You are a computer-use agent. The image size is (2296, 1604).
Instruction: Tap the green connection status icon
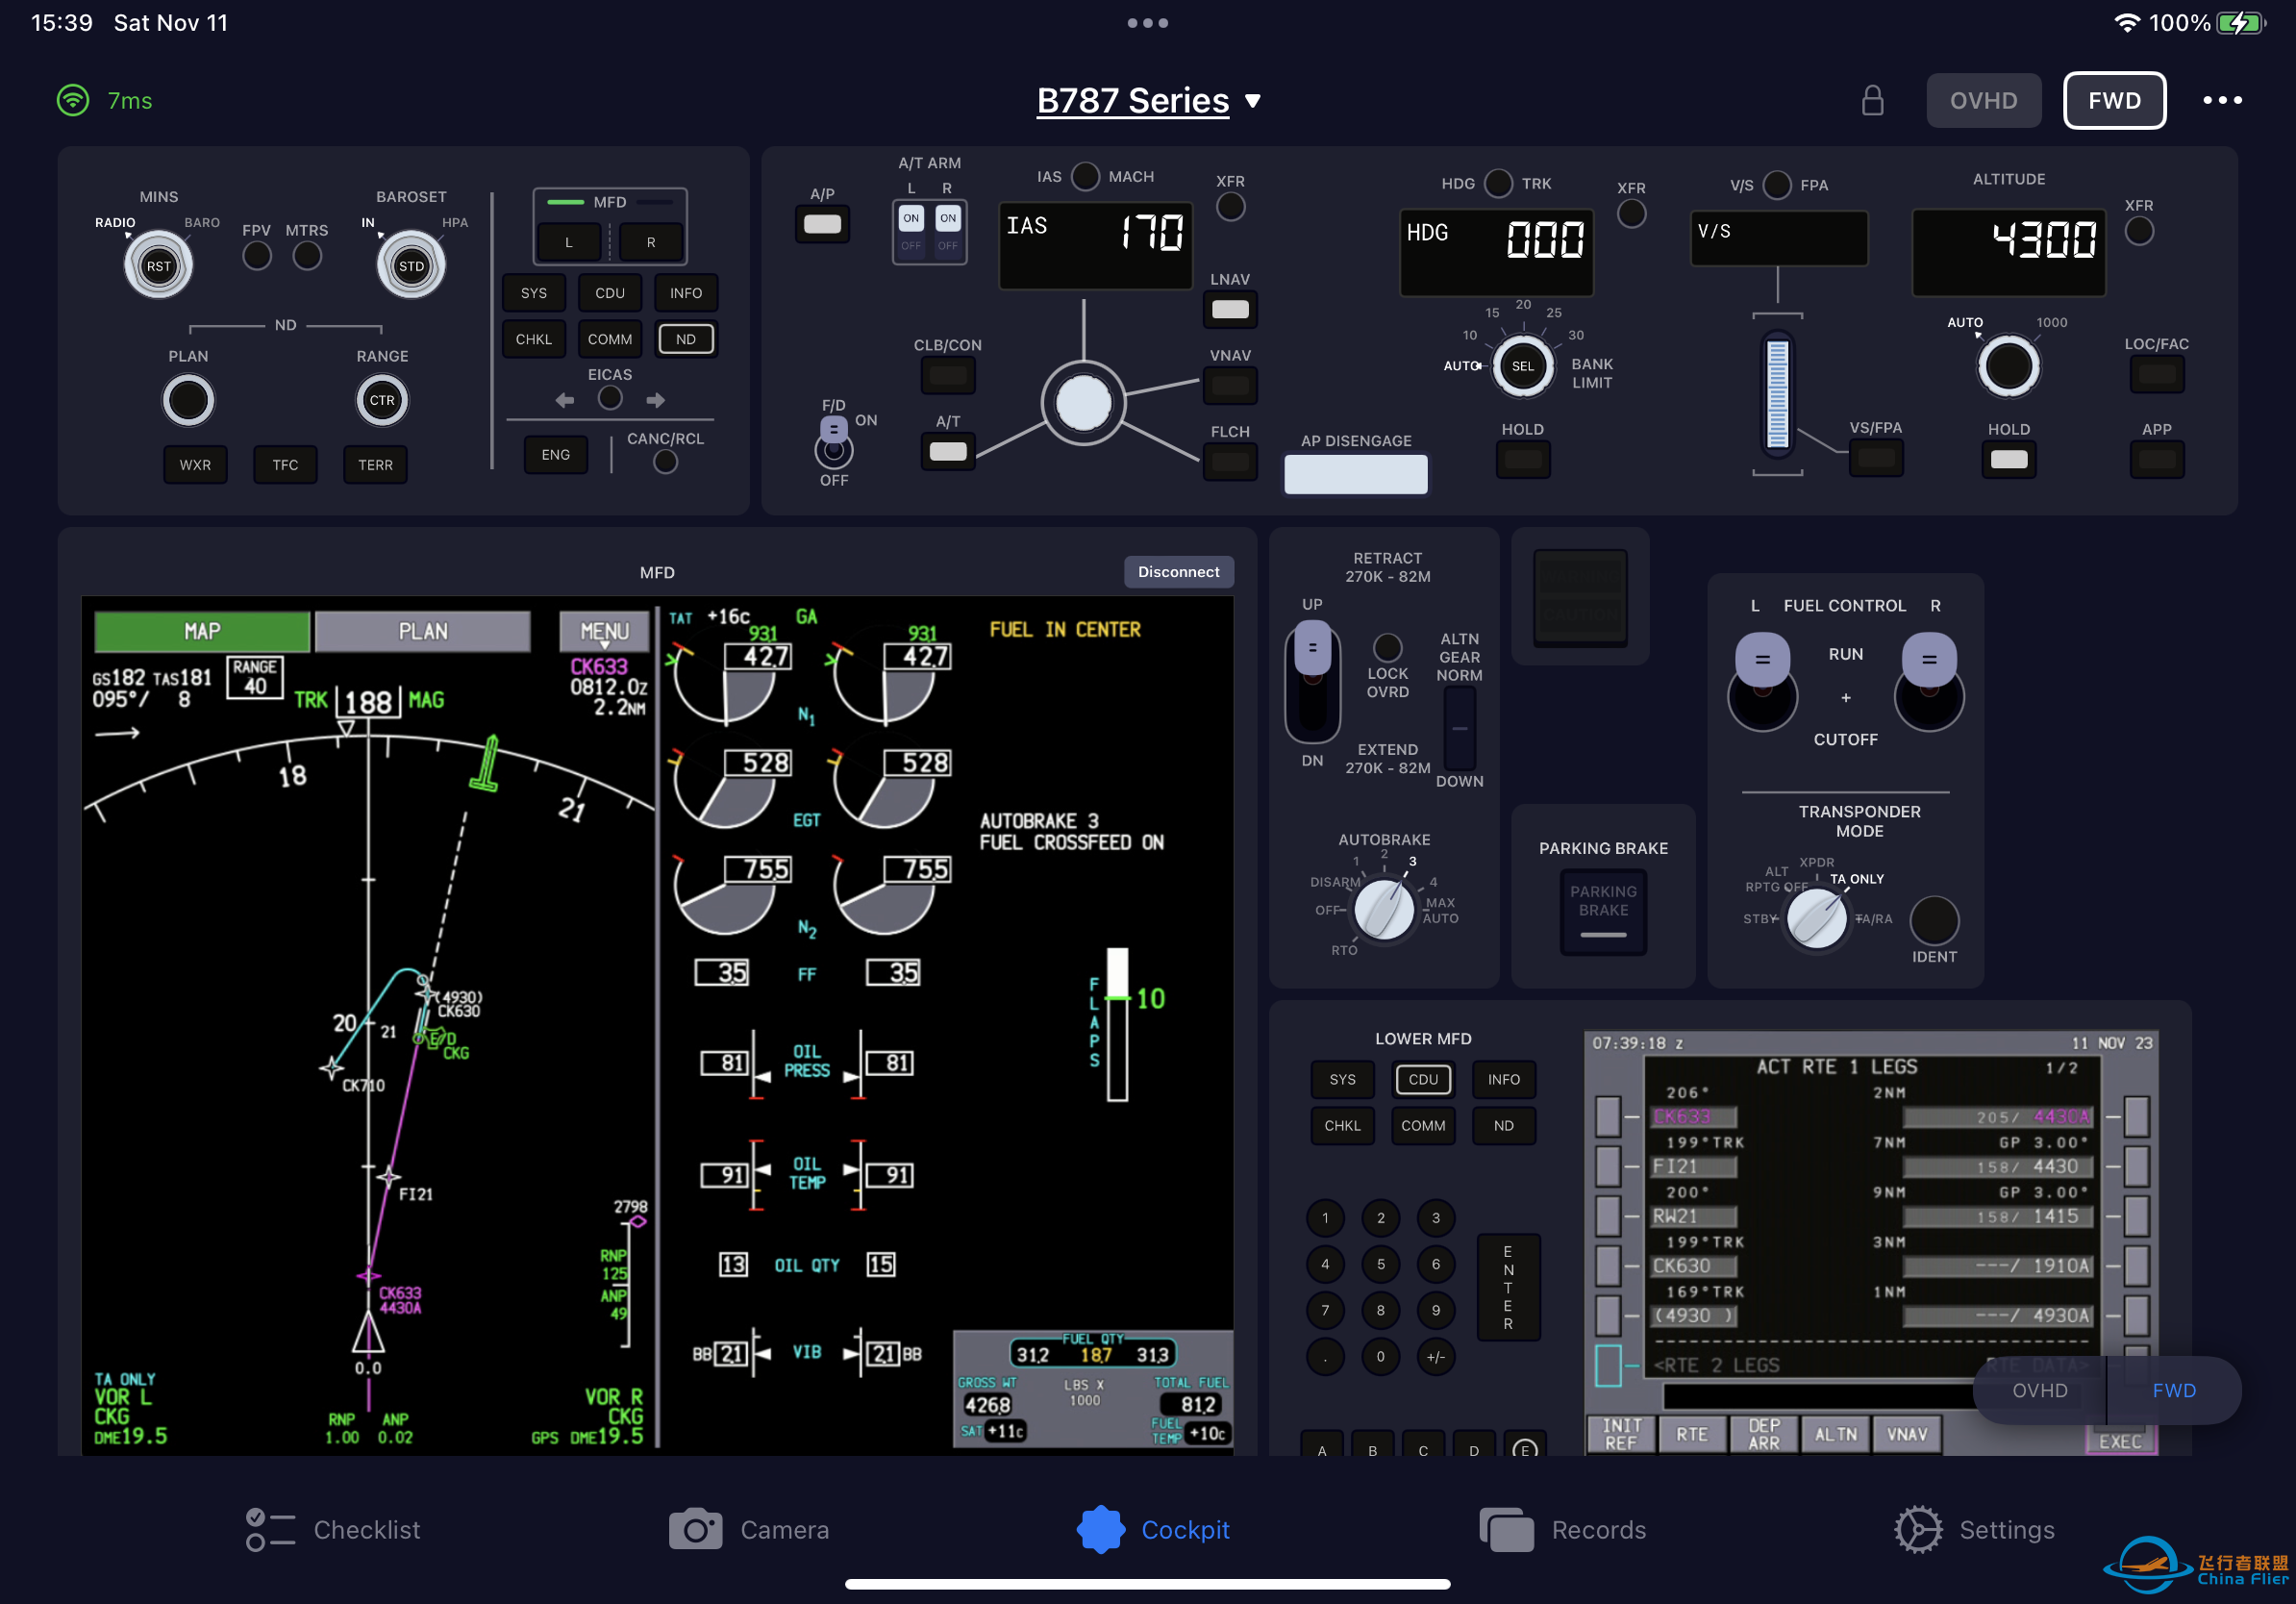click(x=73, y=100)
